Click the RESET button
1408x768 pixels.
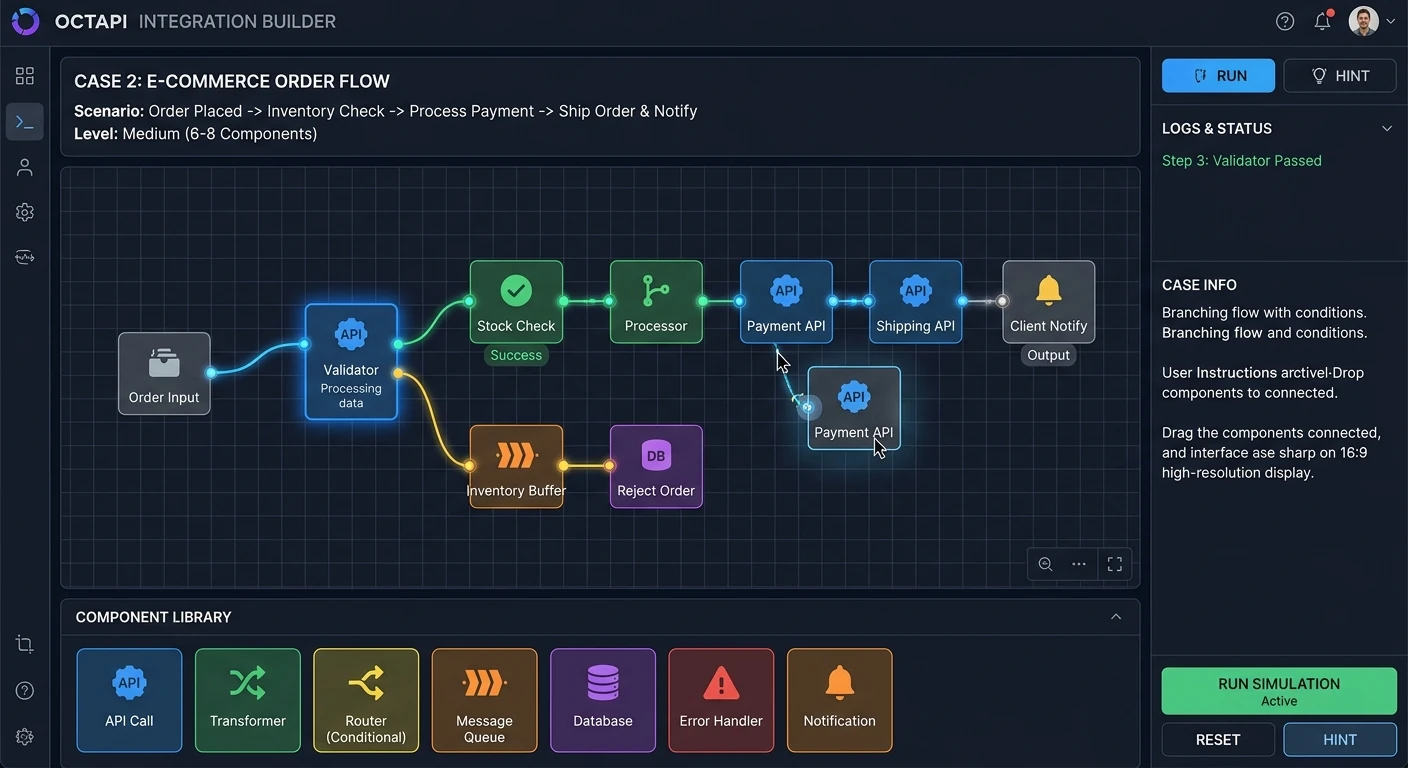click(1218, 740)
